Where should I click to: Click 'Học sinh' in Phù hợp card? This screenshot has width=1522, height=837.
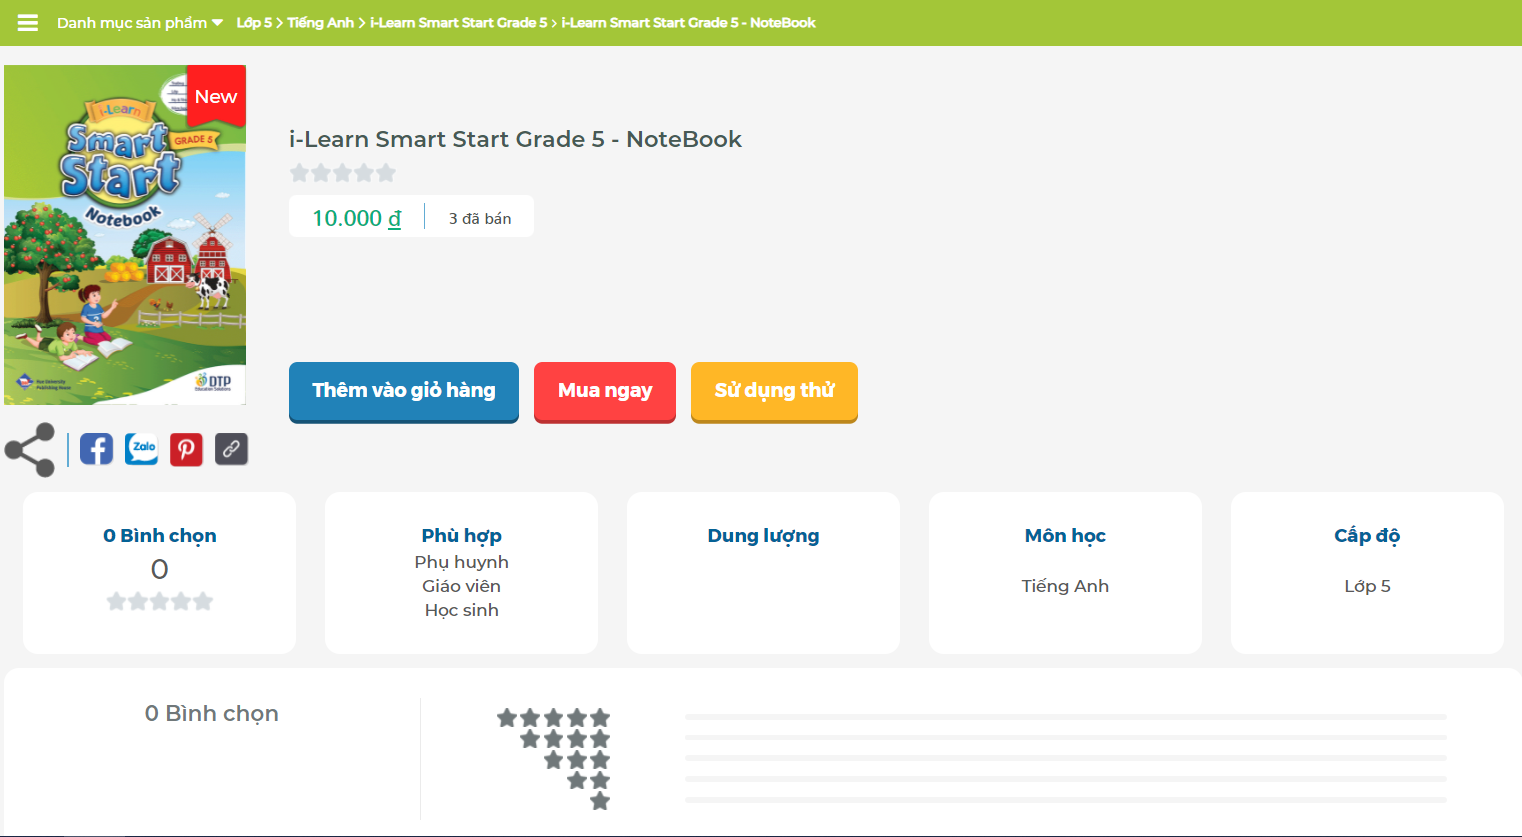[x=461, y=610]
